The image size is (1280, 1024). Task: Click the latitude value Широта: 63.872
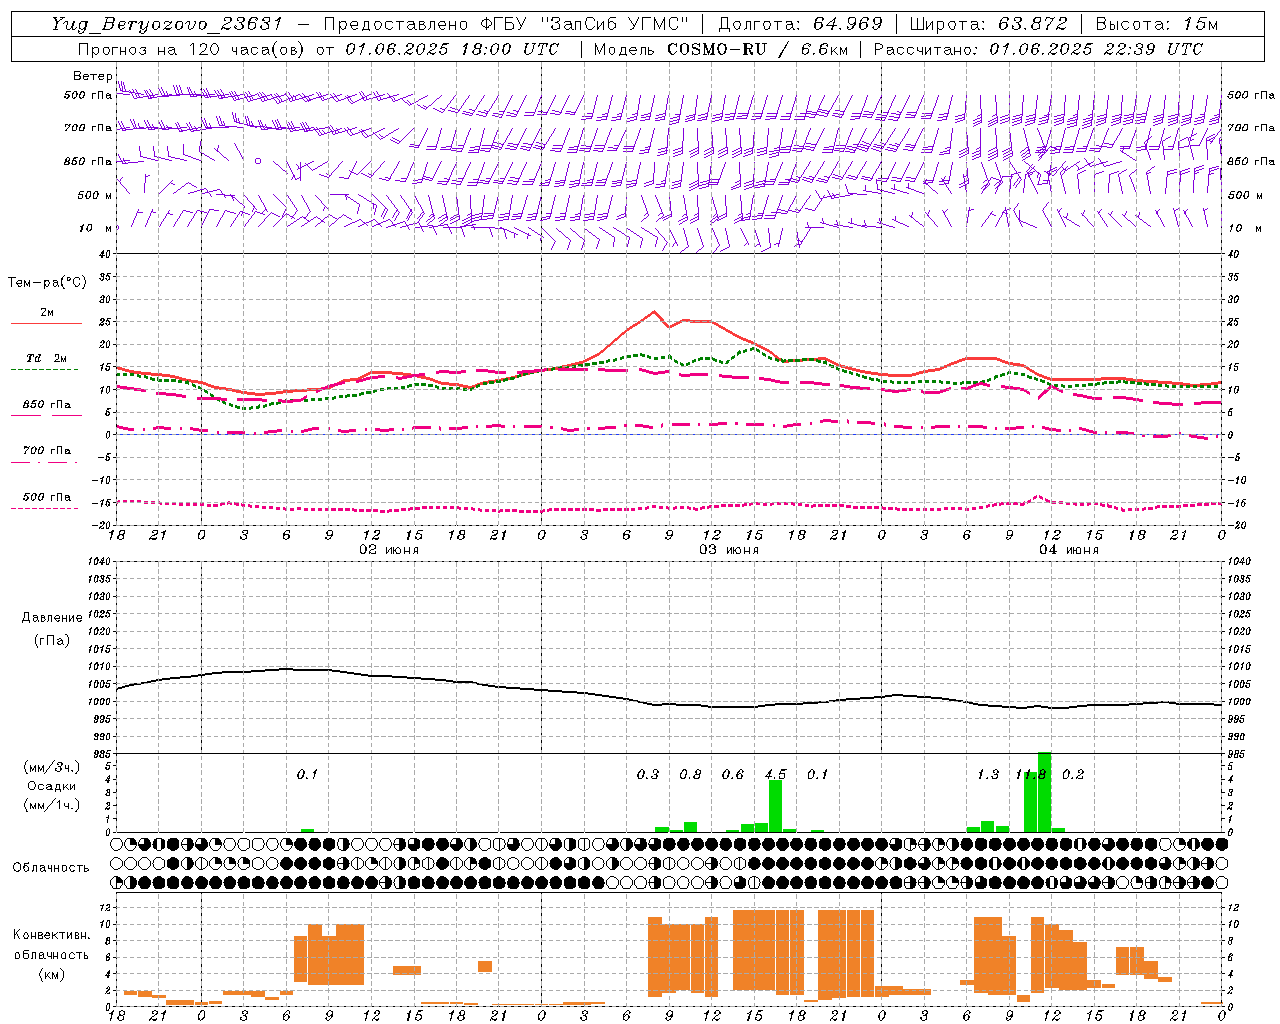coord(988,24)
